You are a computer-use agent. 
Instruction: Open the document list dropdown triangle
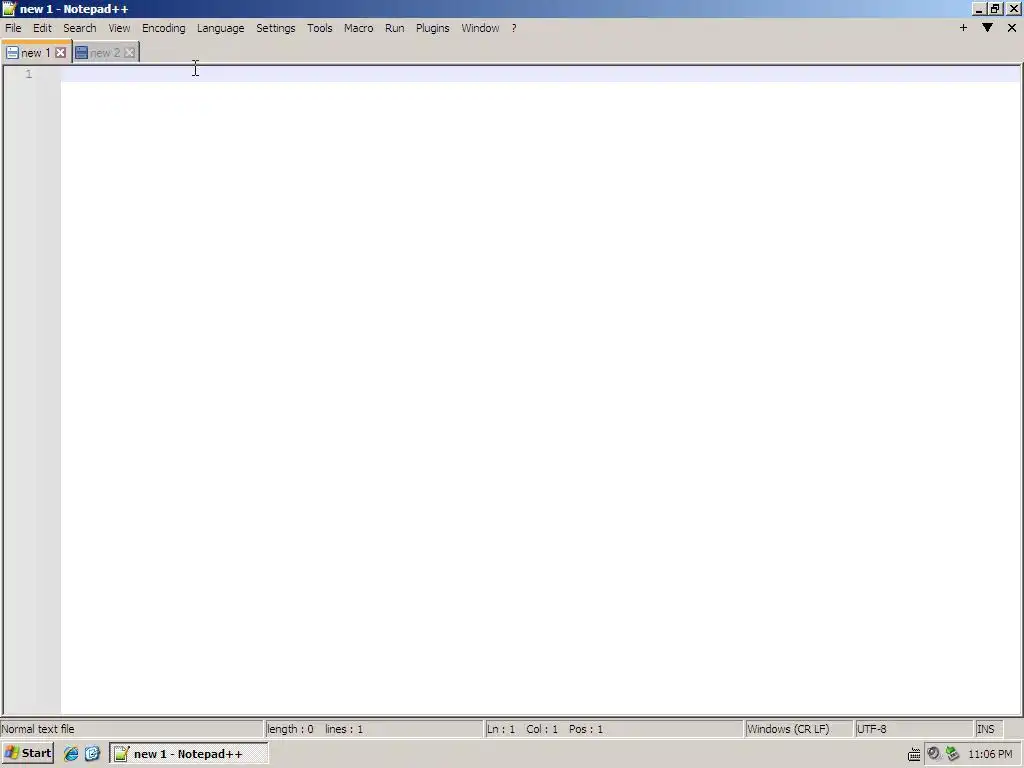tap(987, 27)
